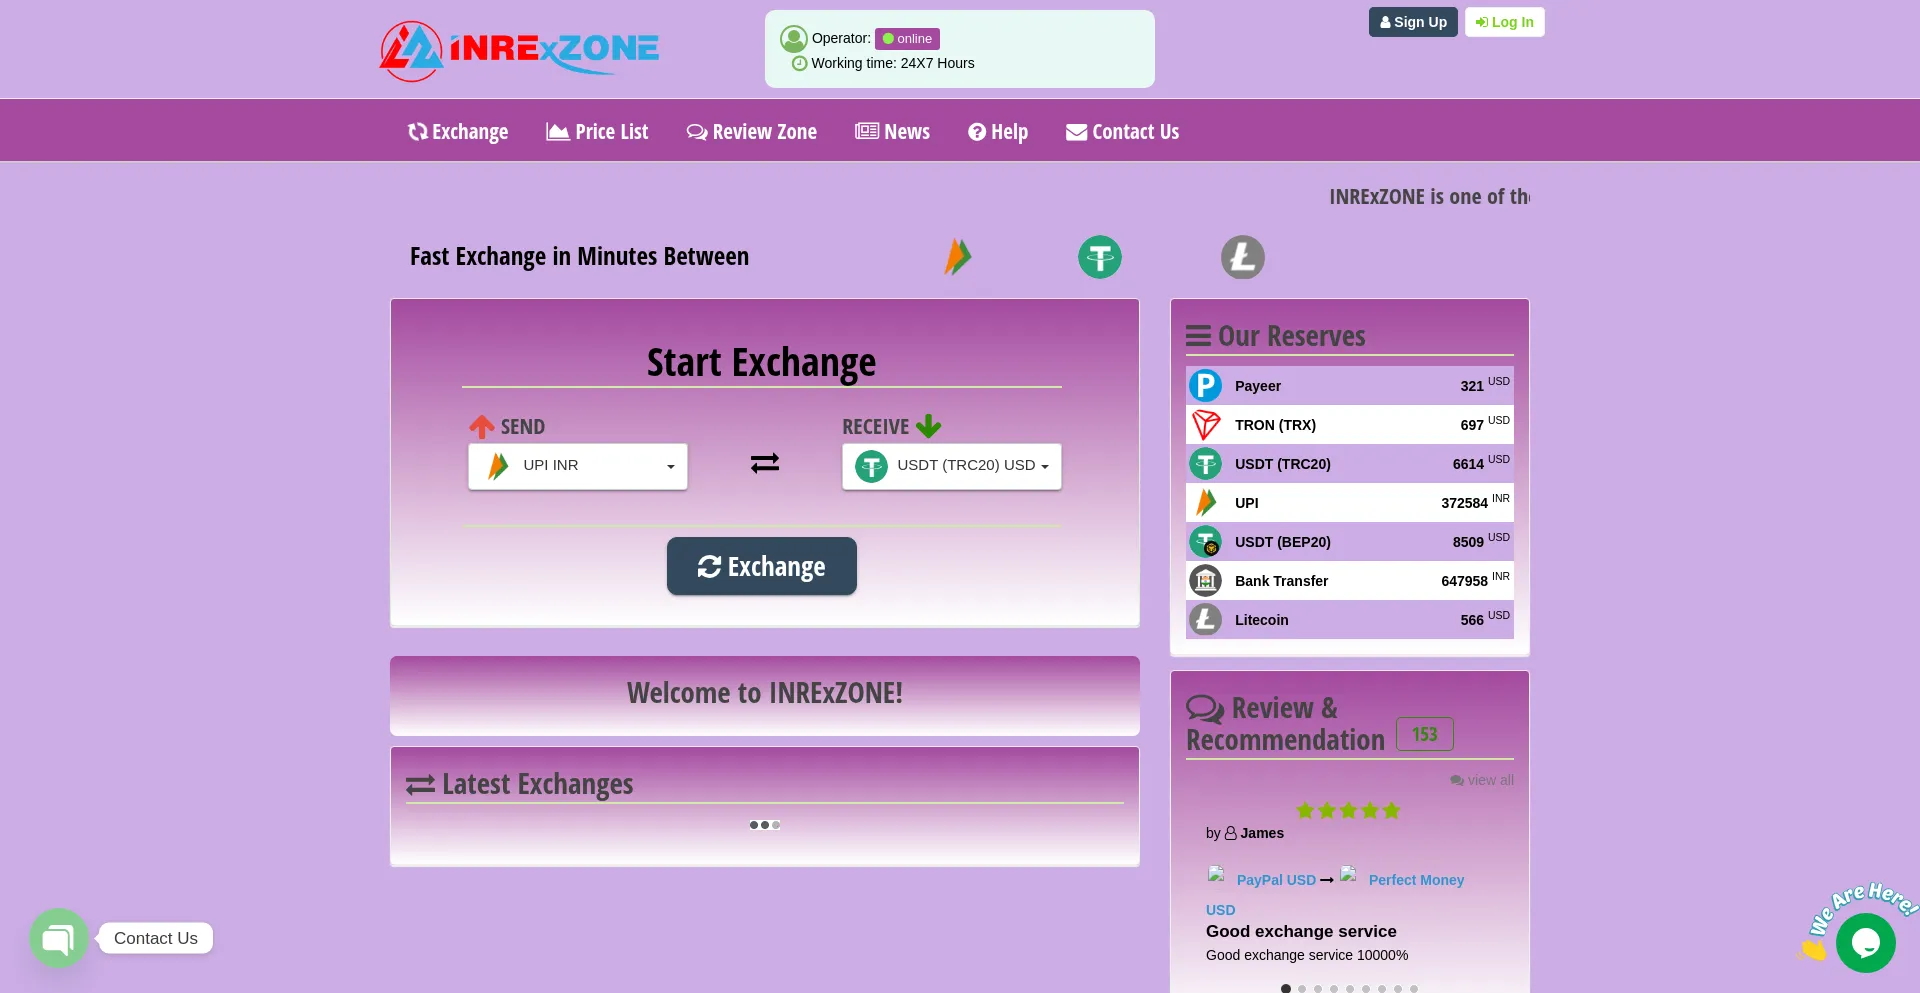The height and width of the screenshot is (993, 1920).
Task: Select the Bank Transfer reserve label
Action: coord(1281,581)
